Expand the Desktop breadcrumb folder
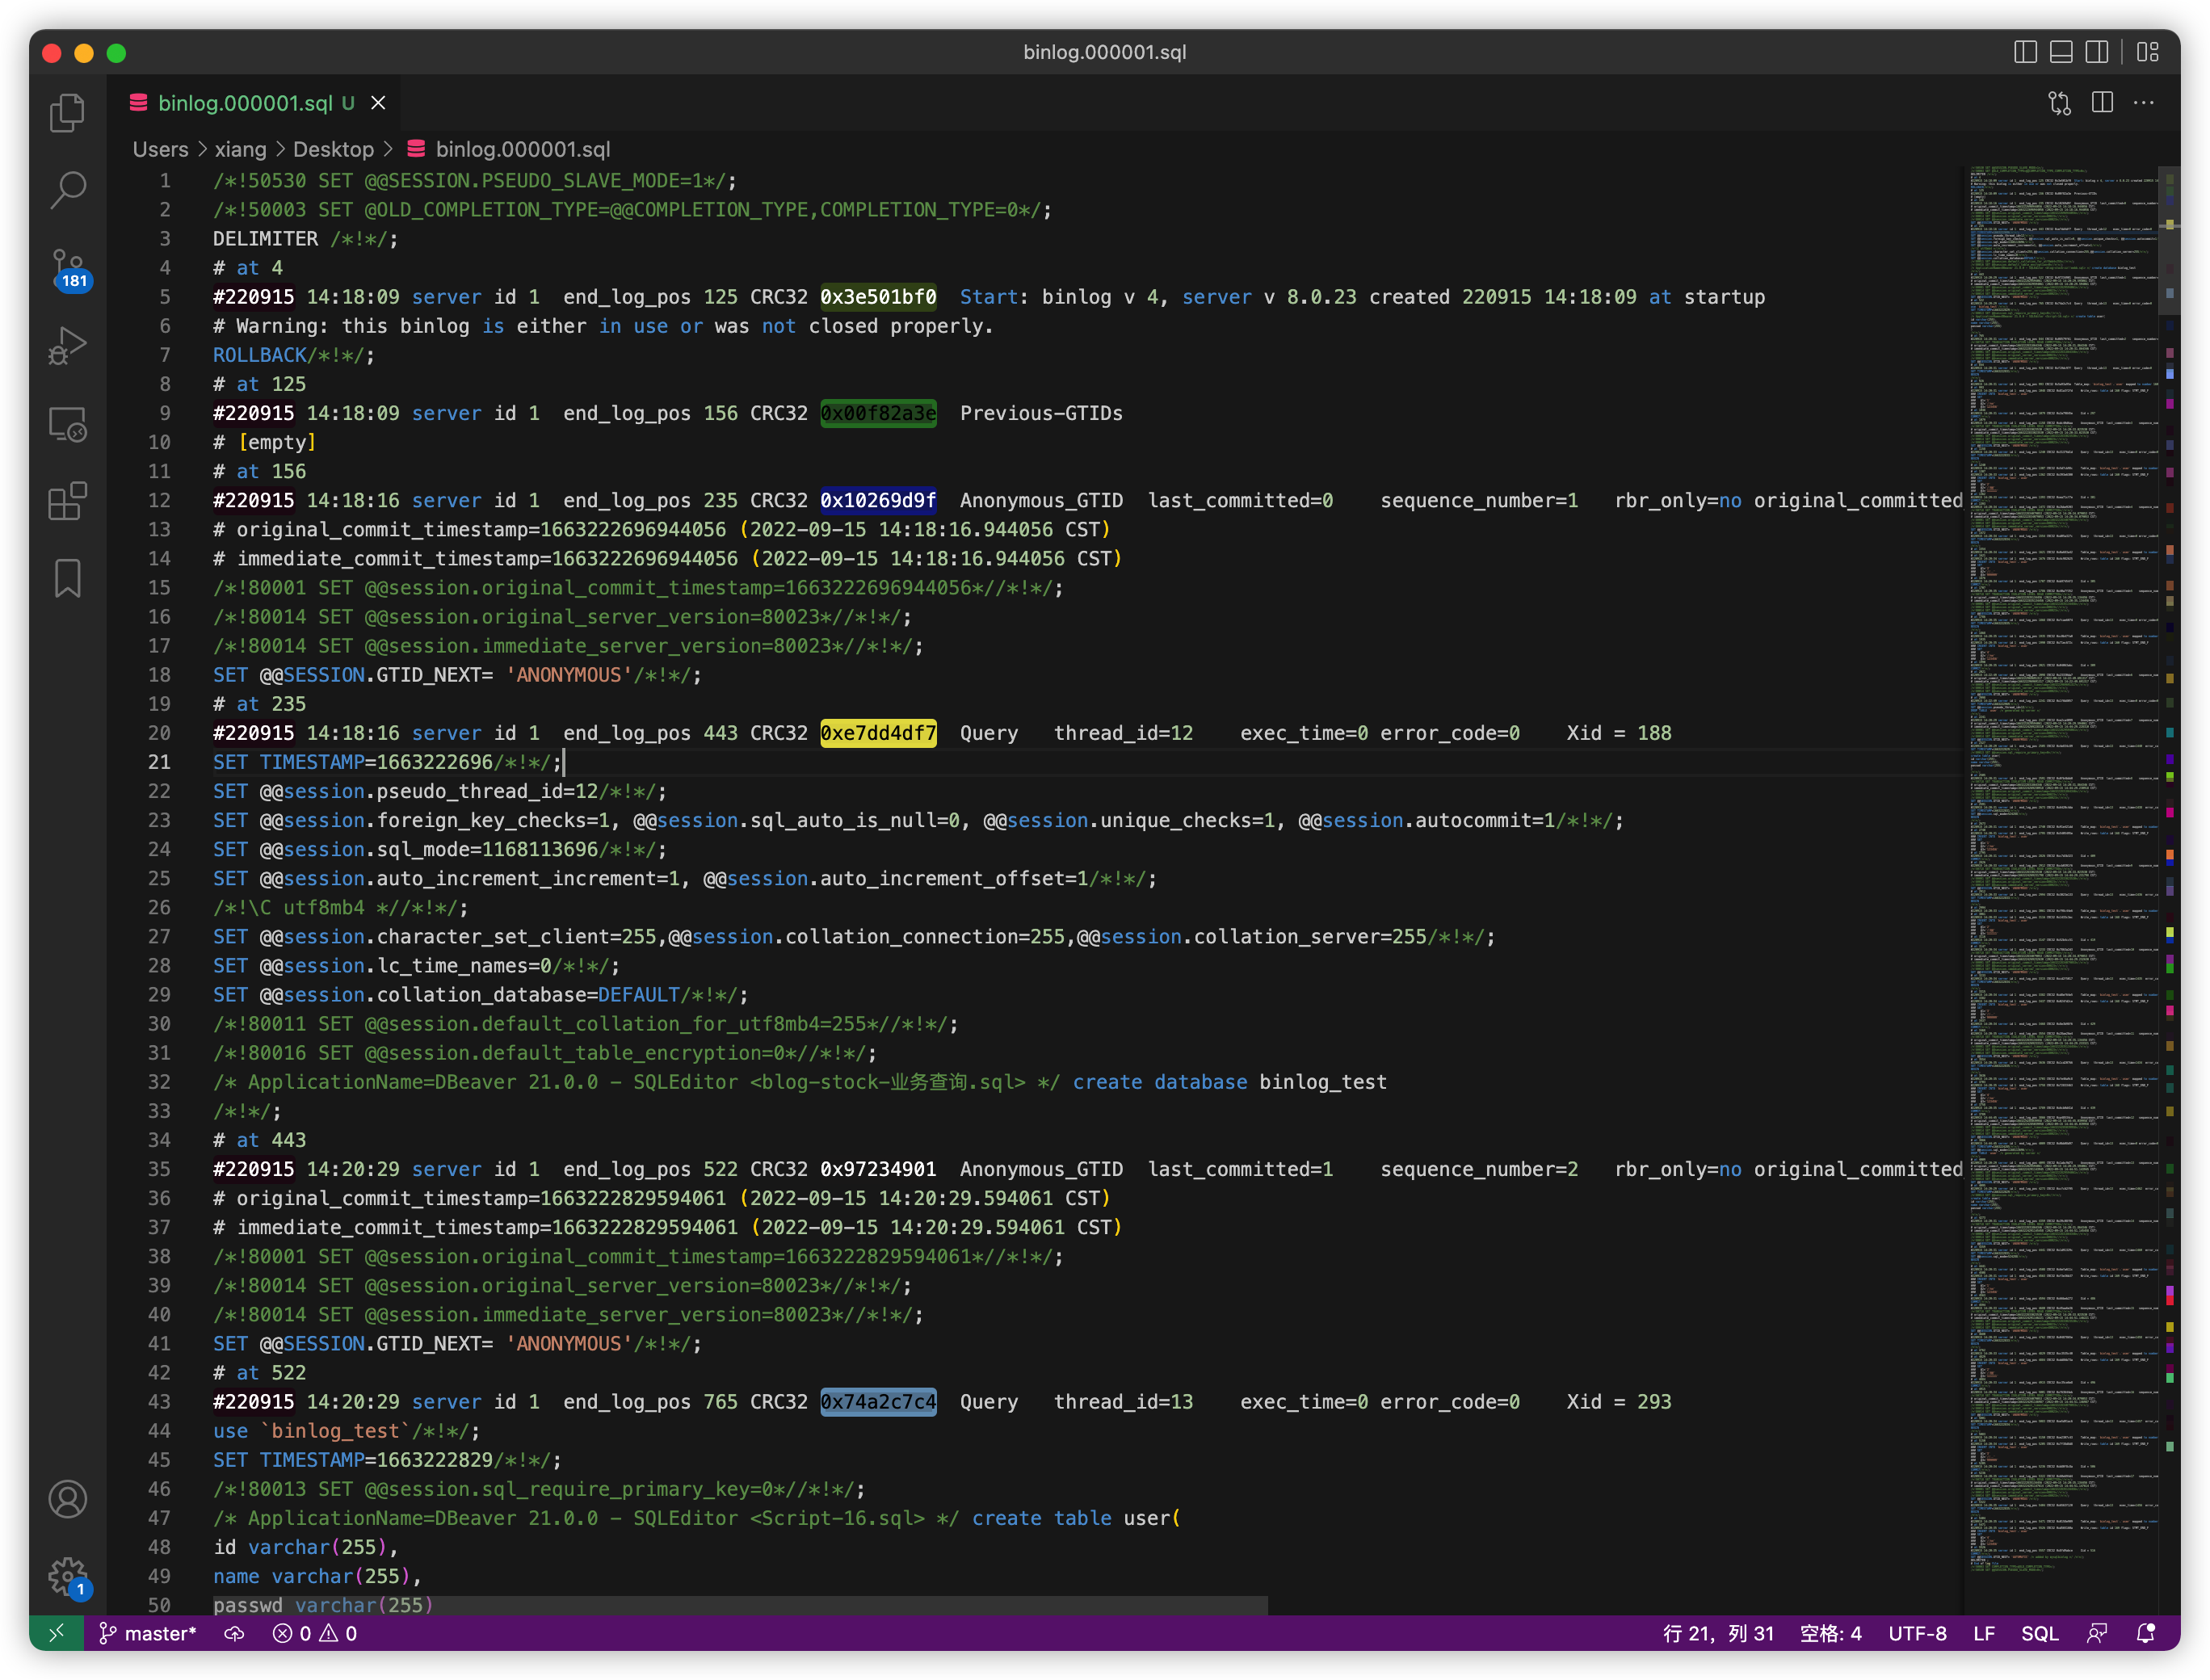This screenshot has width=2210, height=1680. click(333, 149)
